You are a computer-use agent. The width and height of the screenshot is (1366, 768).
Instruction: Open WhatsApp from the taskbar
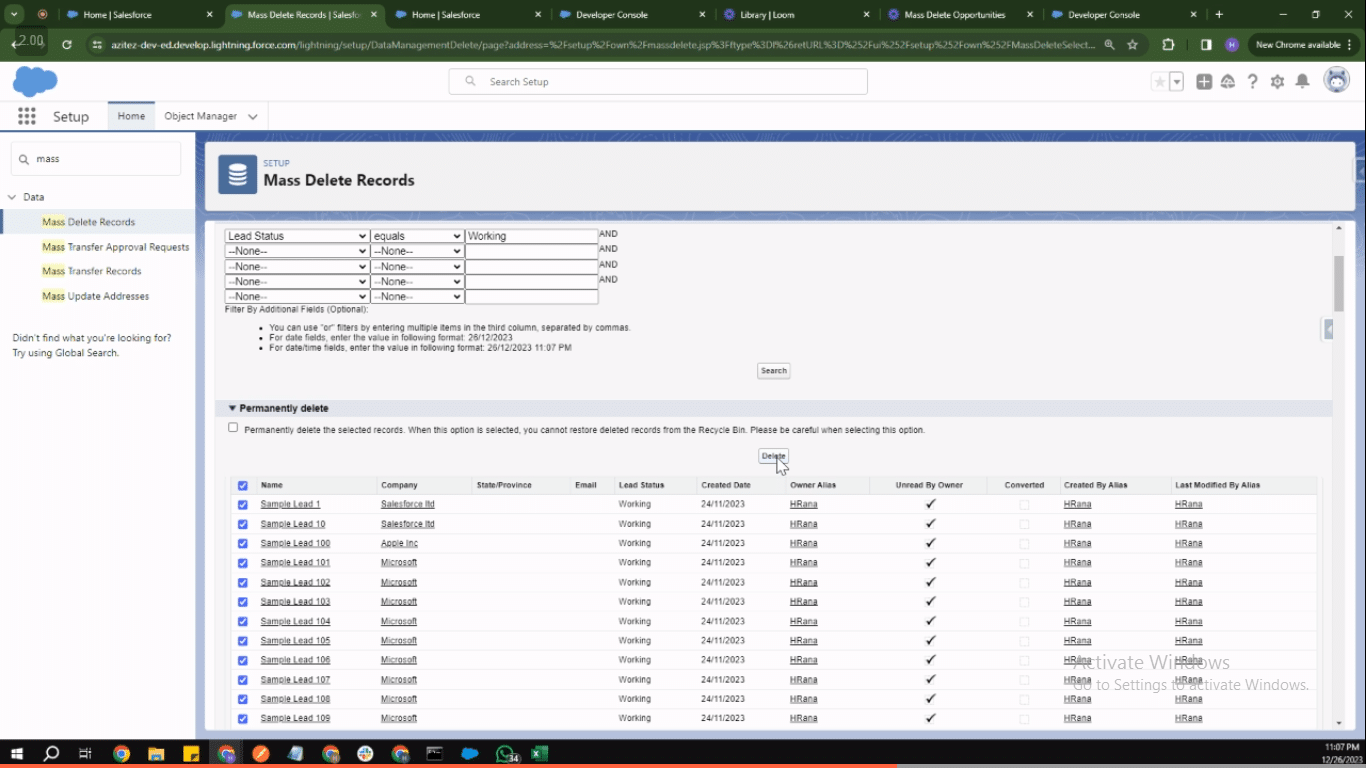[507, 753]
